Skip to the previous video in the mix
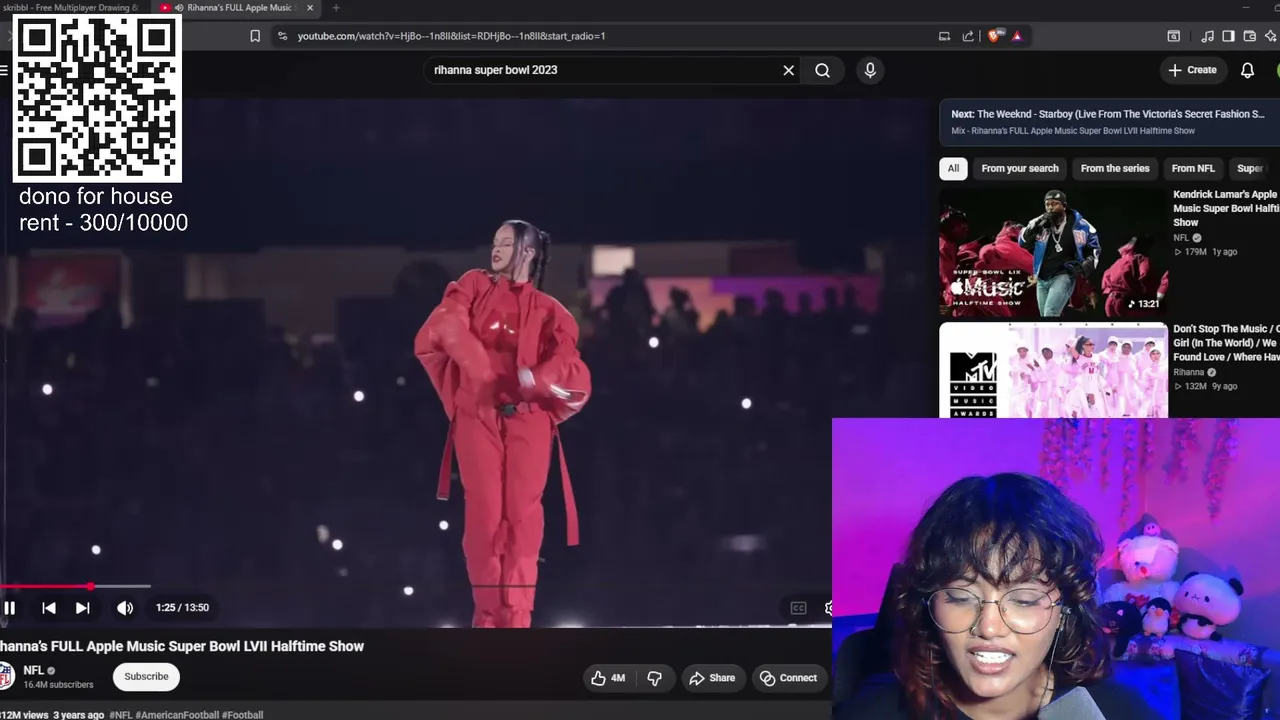Image resolution: width=1280 pixels, height=720 pixels. tap(48, 608)
